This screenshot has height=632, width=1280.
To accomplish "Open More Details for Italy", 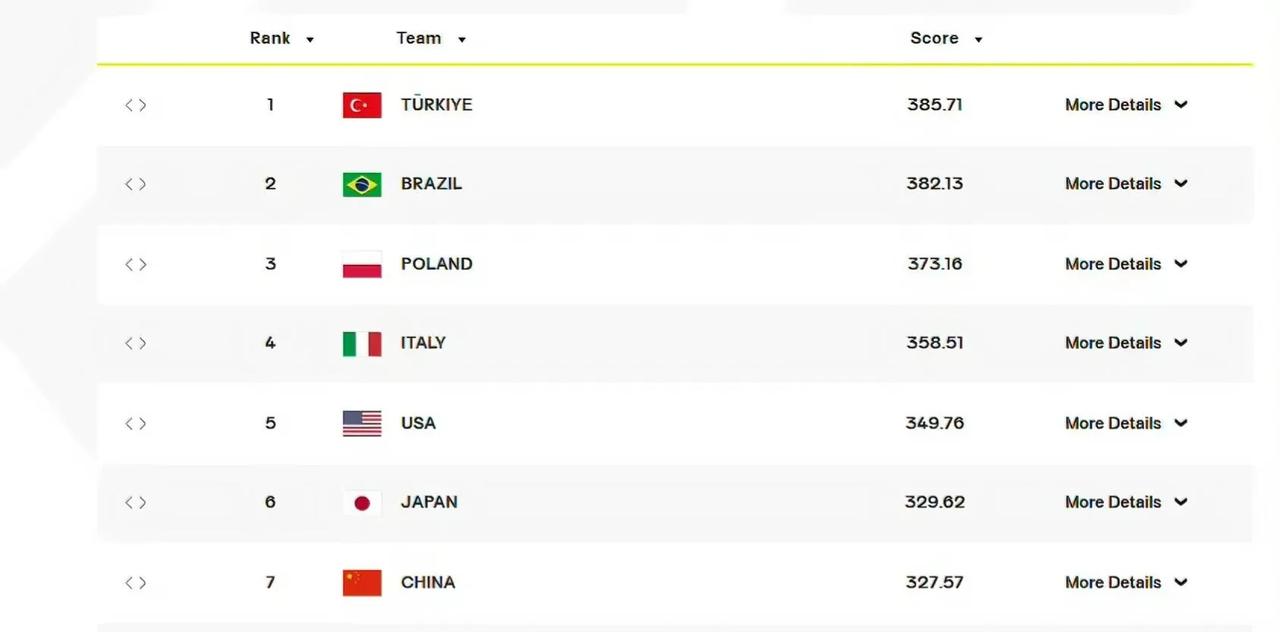I will [x=1126, y=343].
